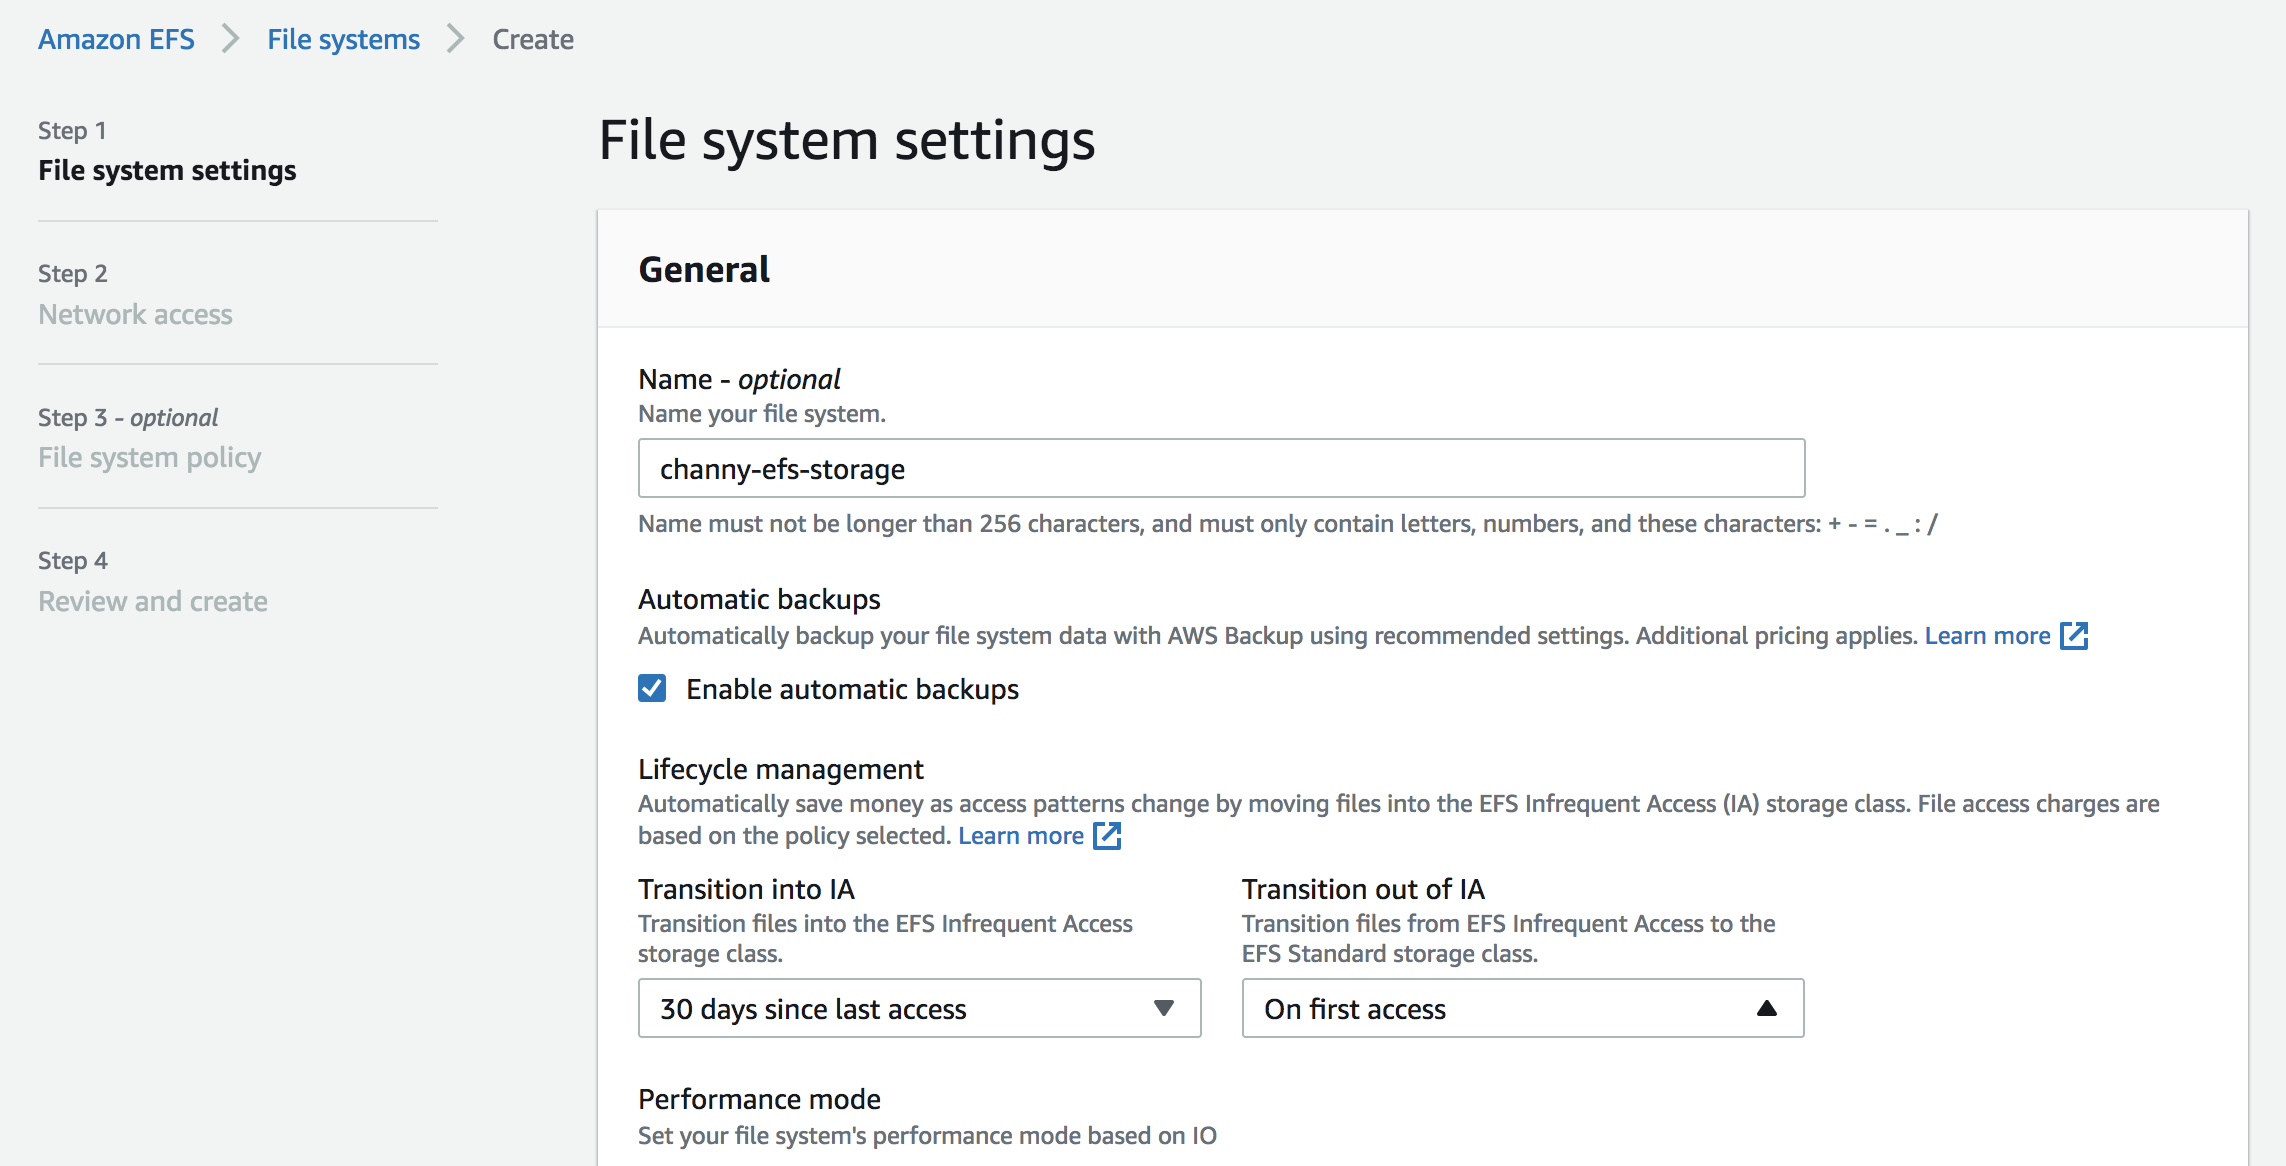Click external link icon beside Automatic backups Learn more

pyautogui.click(x=2074, y=636)
